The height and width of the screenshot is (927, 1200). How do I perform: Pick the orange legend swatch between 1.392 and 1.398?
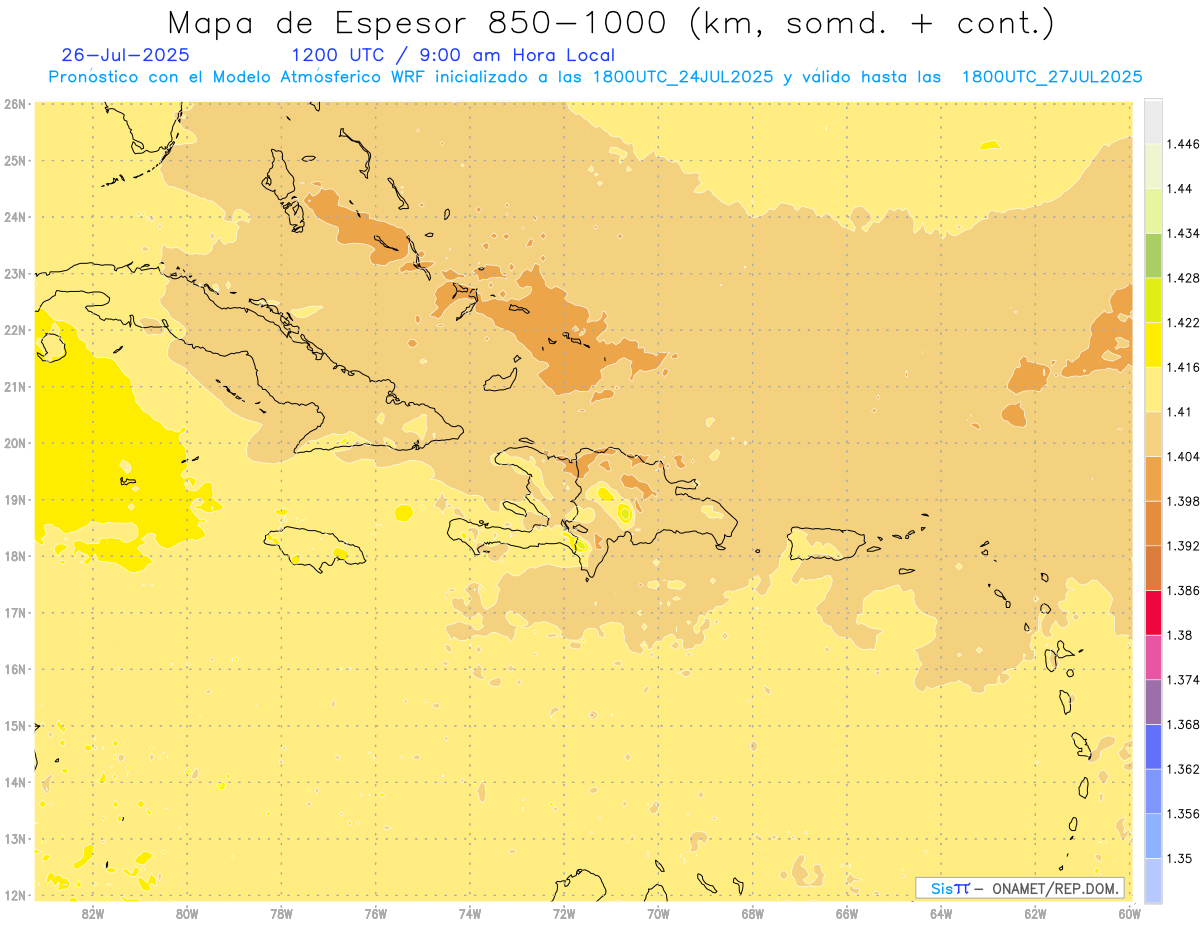[1153, 523]
